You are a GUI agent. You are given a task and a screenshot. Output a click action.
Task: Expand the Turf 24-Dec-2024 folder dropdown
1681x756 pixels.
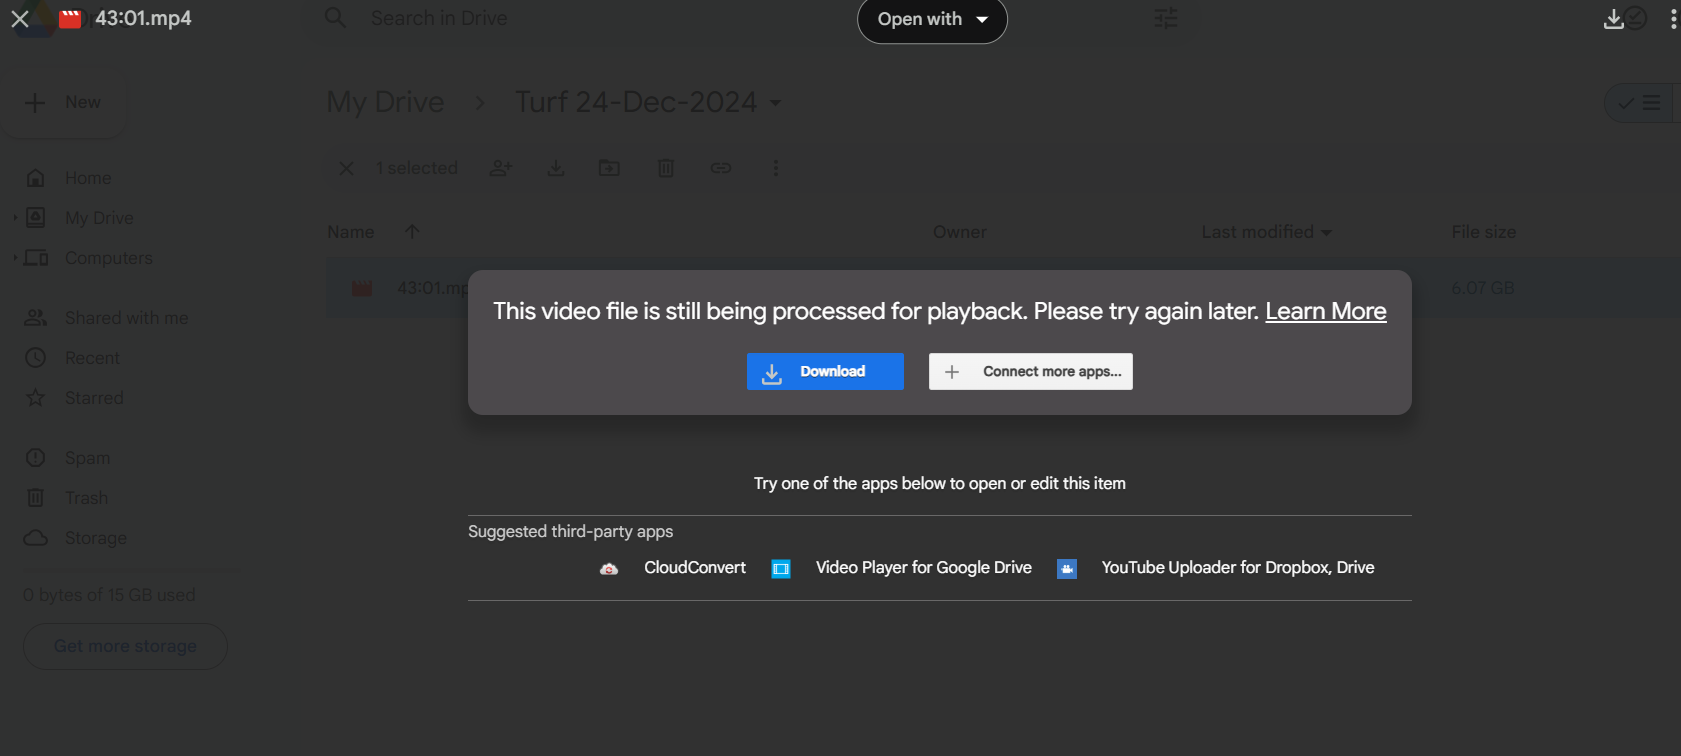click(776, 103)
